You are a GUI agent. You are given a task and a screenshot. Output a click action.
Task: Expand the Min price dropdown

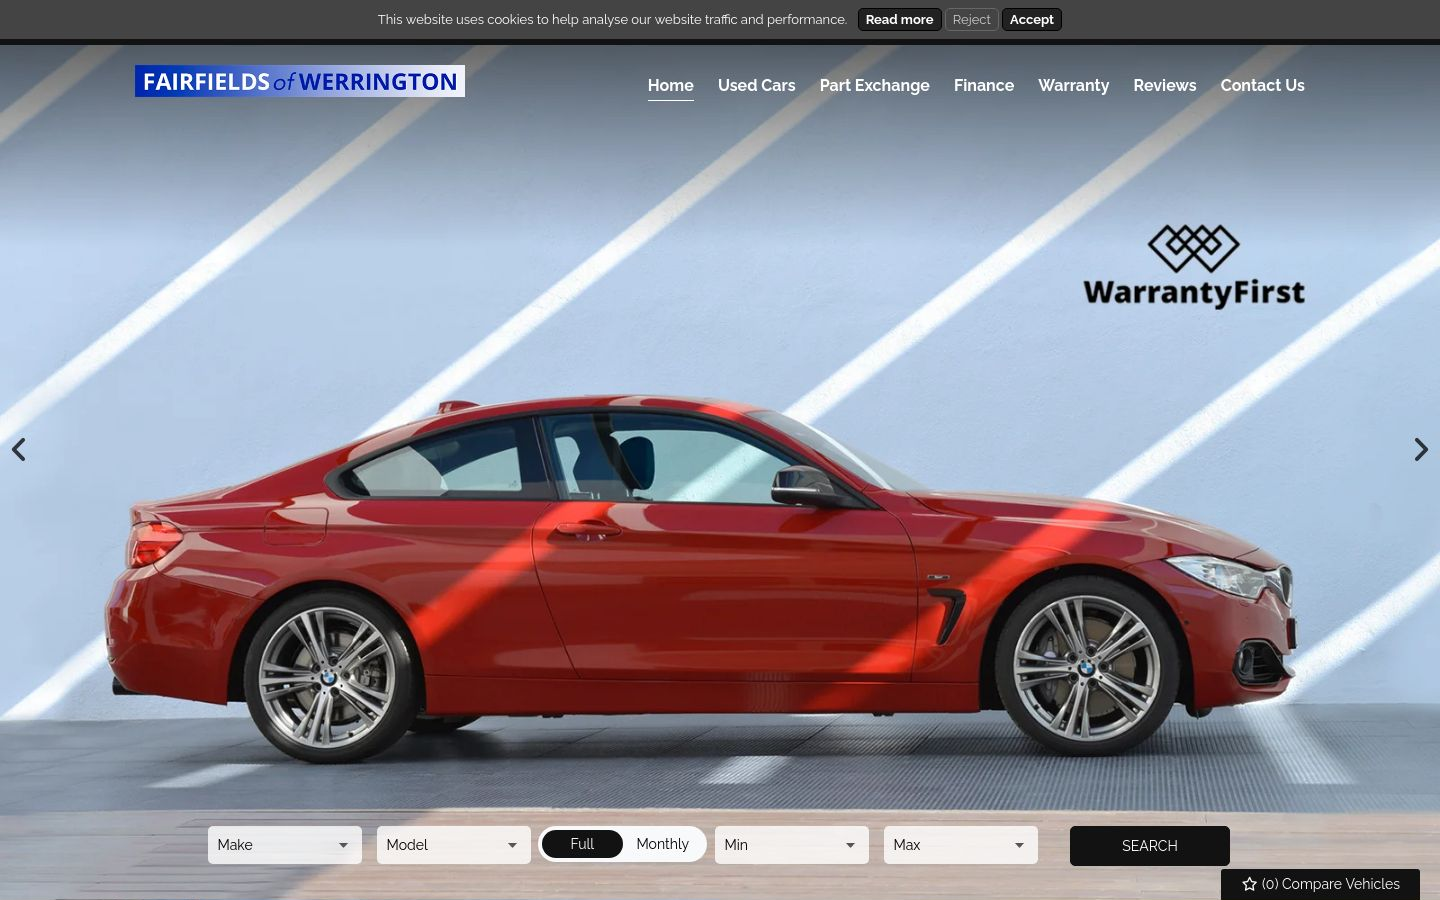792,845
